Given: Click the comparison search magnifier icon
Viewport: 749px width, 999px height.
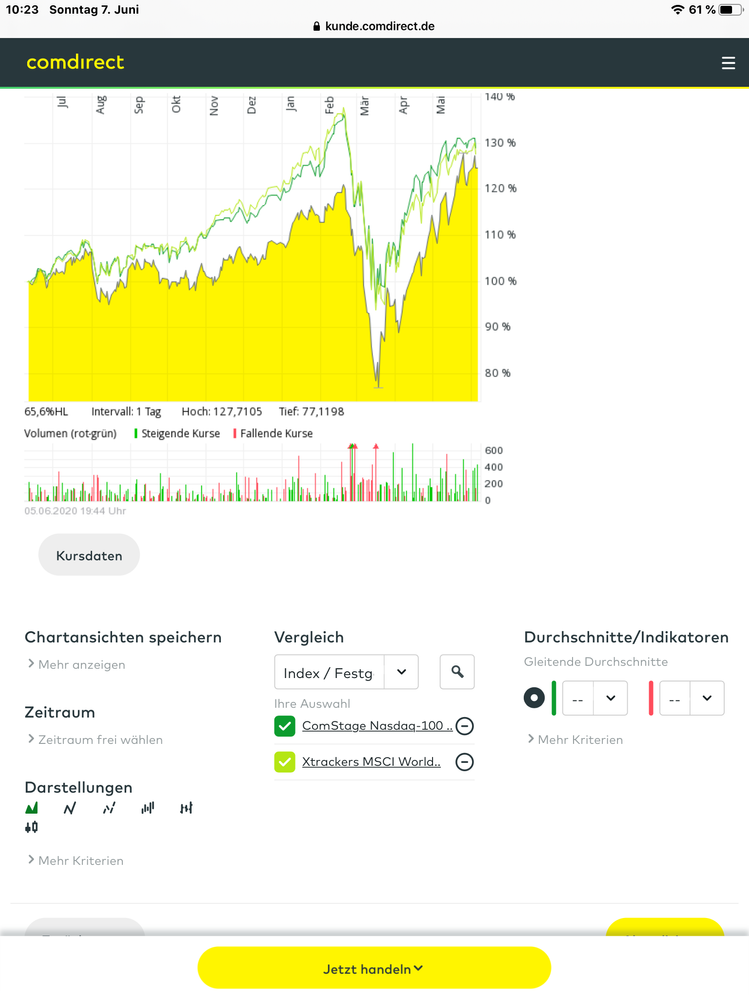Looking at the screenshot, I should click(x=457, y=672).
